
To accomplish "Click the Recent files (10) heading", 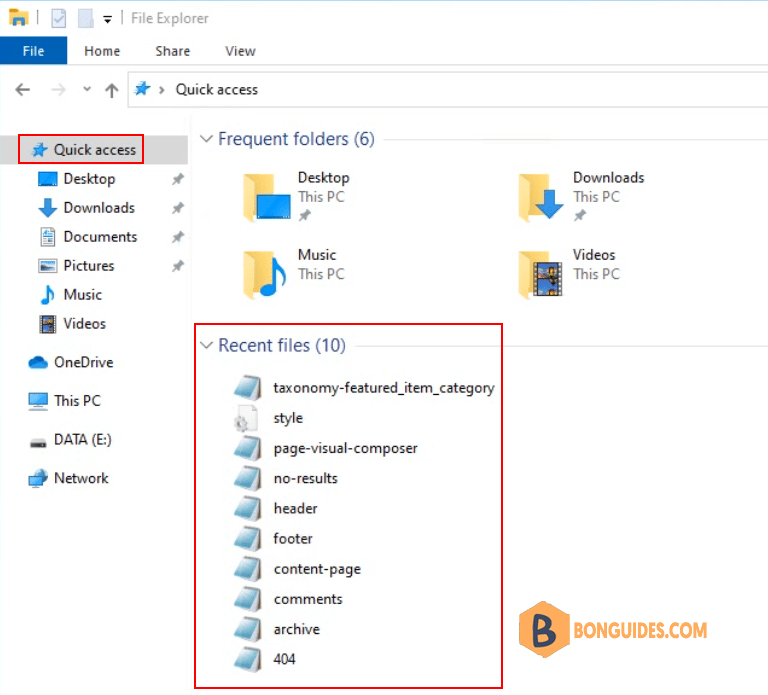I will pyautogui.click(x=282, y=345).
